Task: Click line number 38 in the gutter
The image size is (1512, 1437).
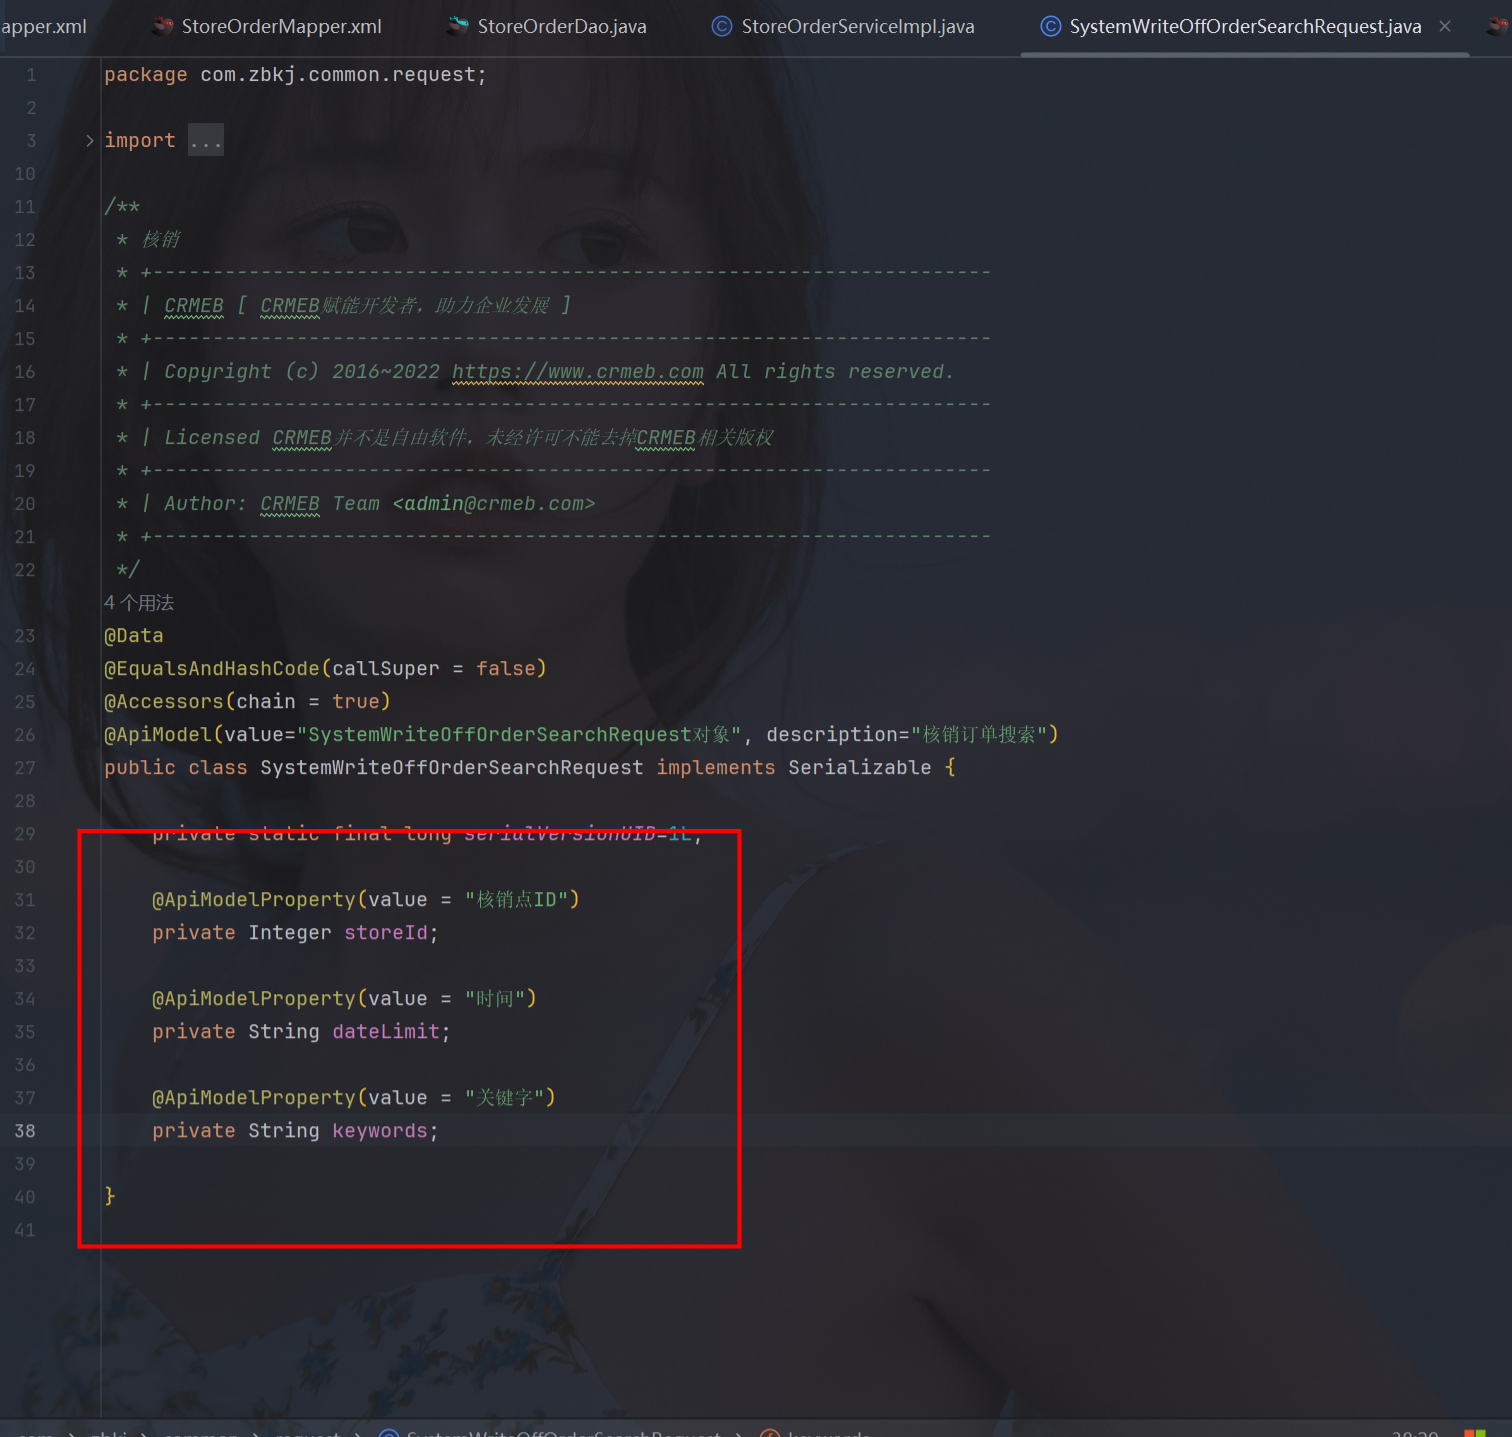Action: [x=25, y=1131]
